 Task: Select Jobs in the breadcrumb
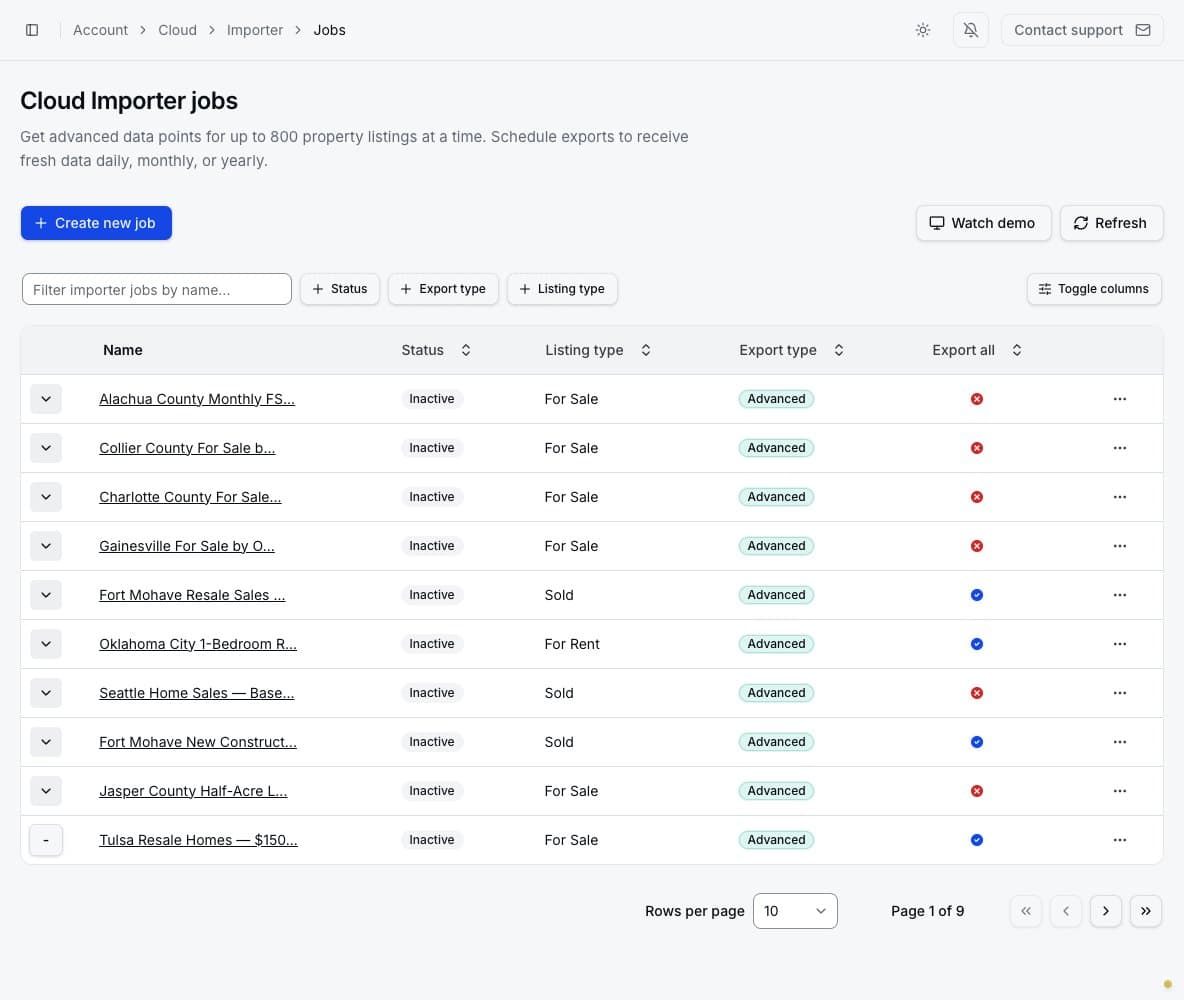click(x=329, y=30)
